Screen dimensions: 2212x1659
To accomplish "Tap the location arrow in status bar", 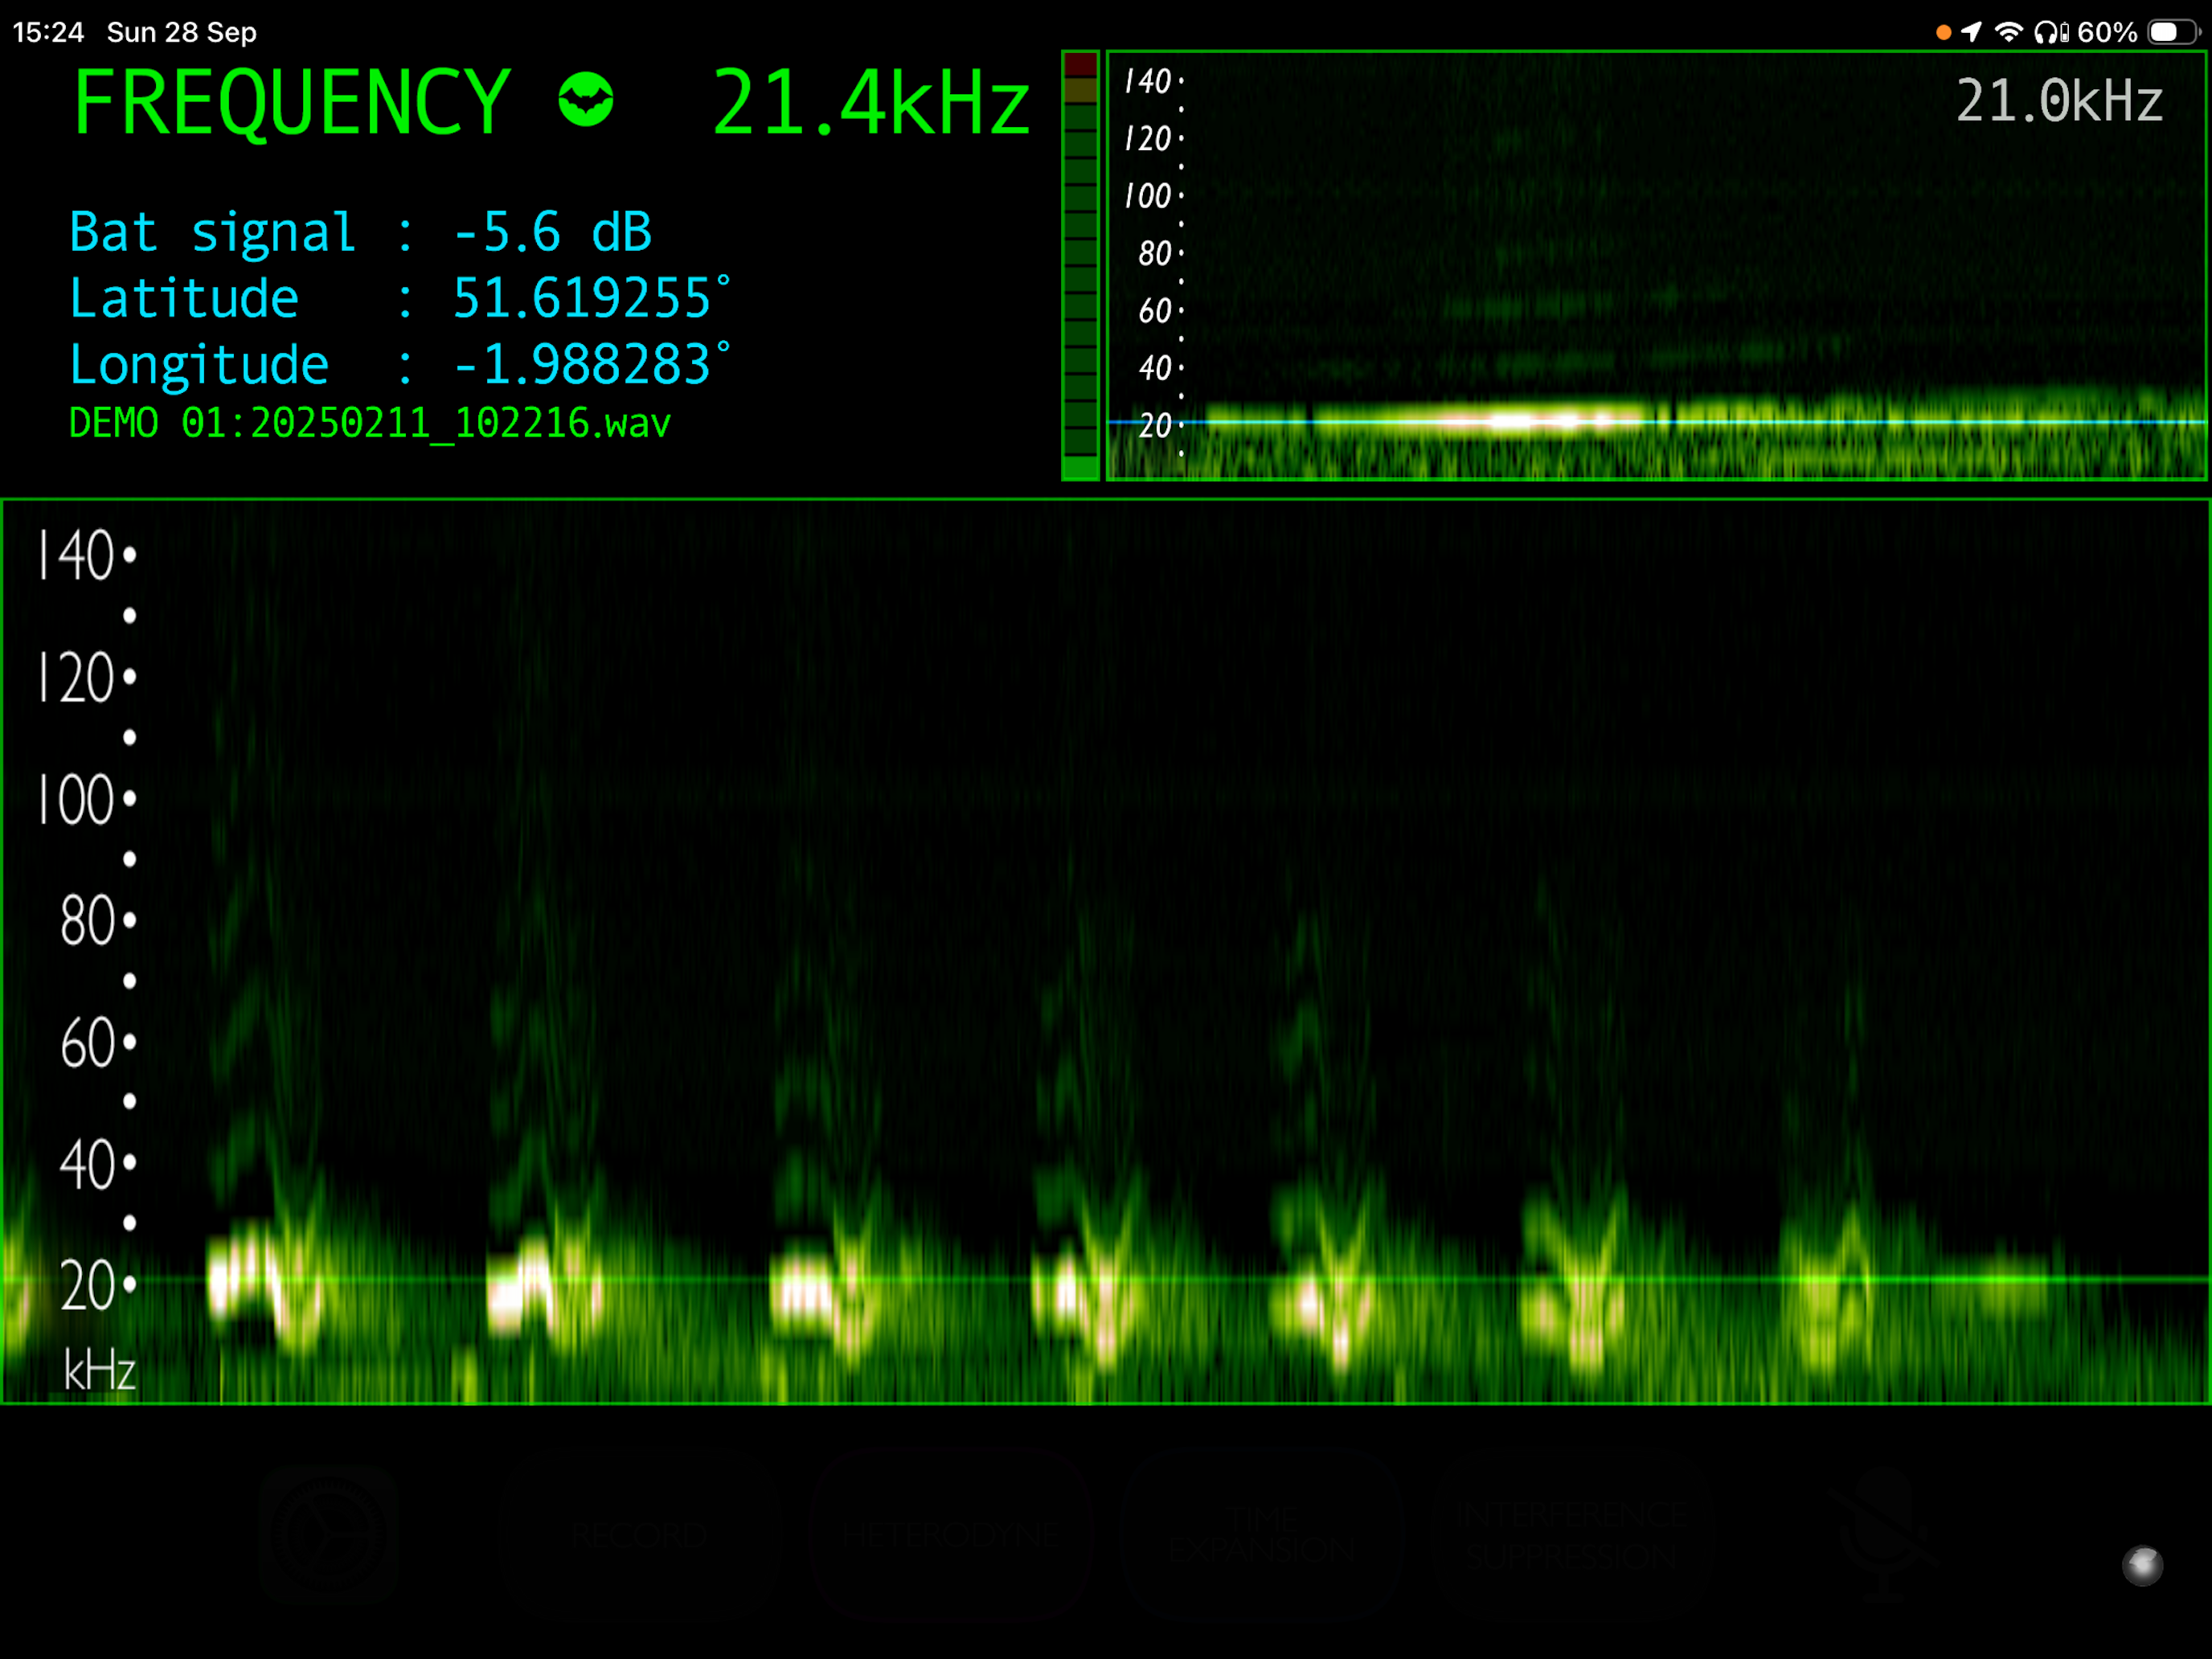I will point(1971,32).
